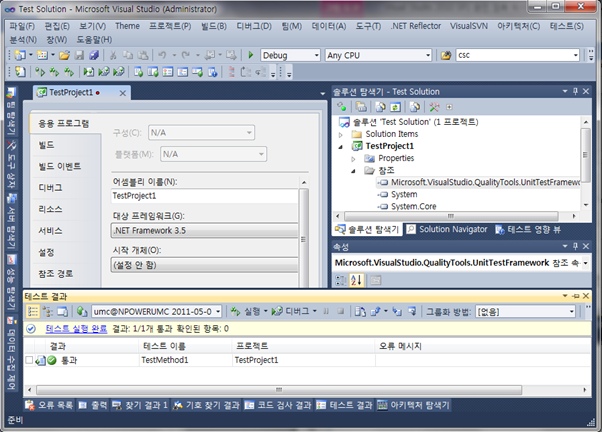Click Categorized icon in Properties panel
Viewport: 602px width, 432px height.
point(341,280)
